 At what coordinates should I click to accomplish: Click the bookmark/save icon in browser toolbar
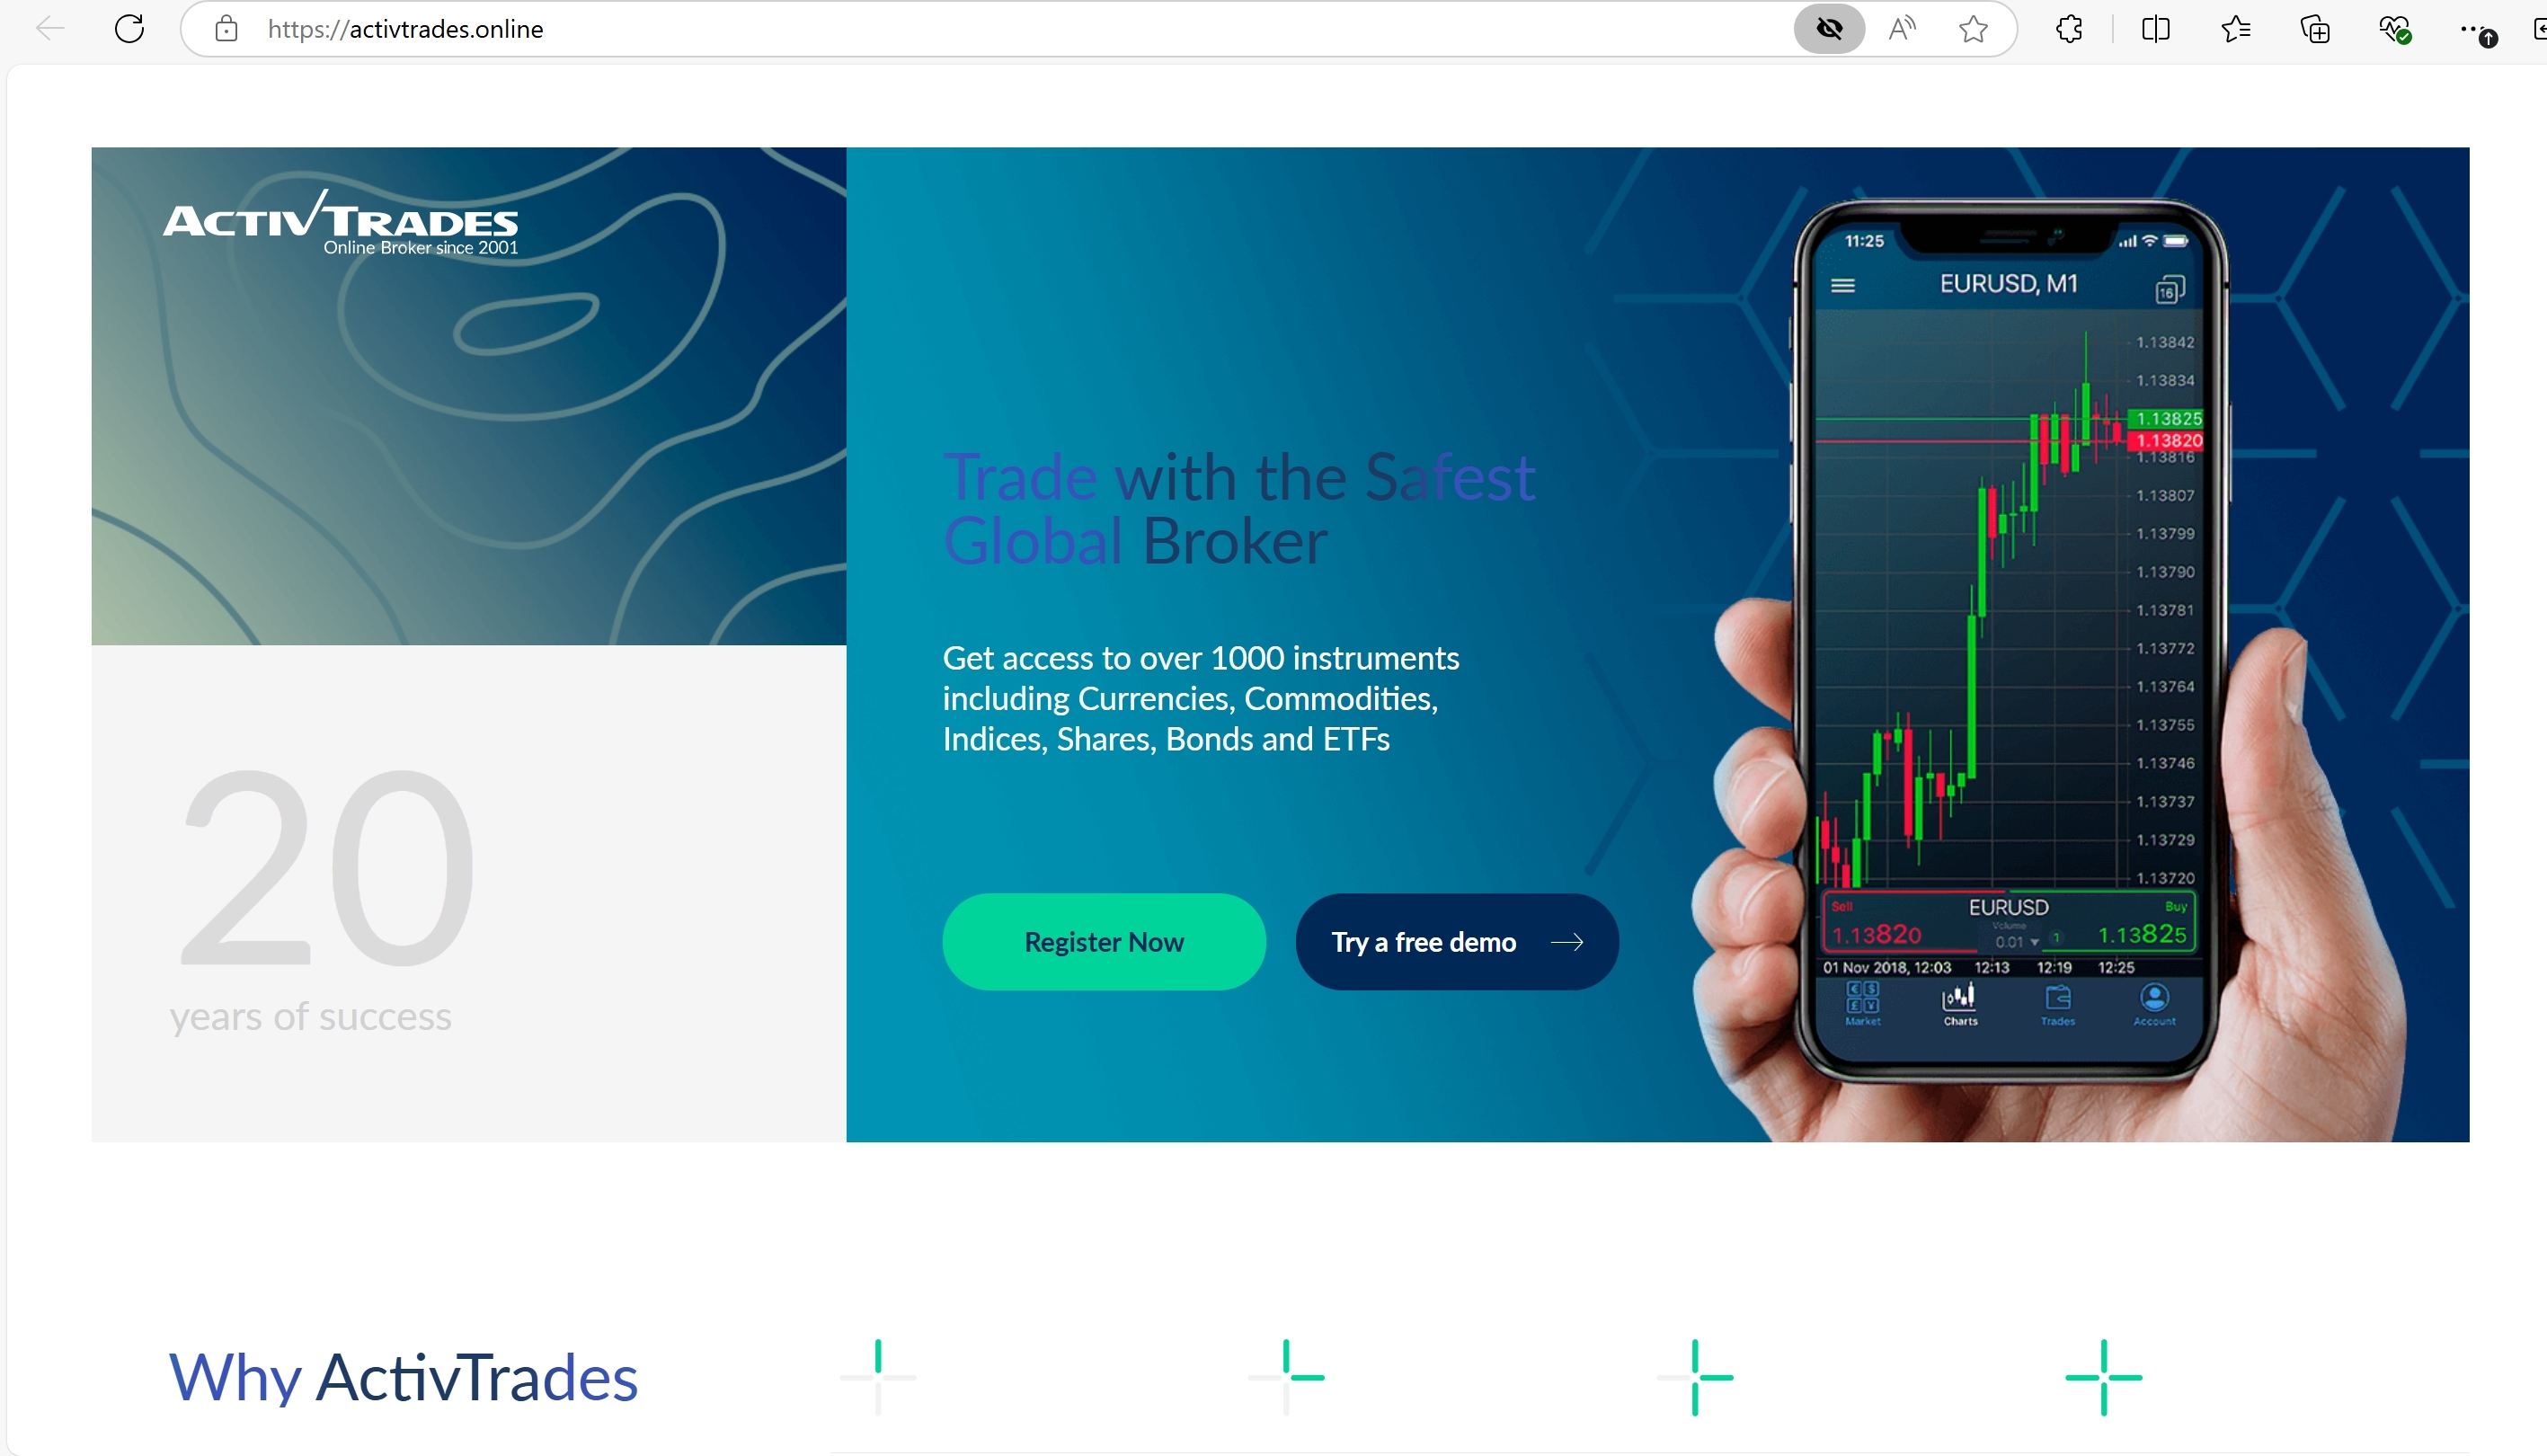tap(1972, 30)
